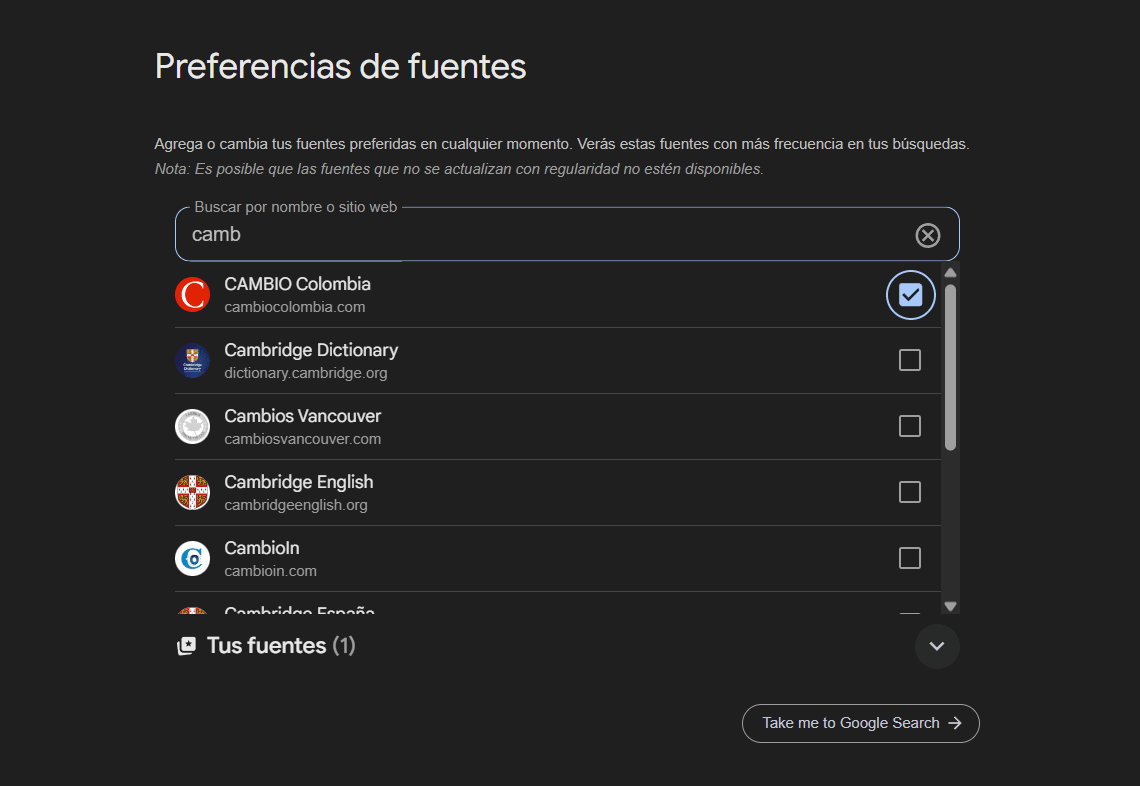Click the Preferencias de fuentes title
This screenshot has width=1140, height=786.
coord(340,66)
